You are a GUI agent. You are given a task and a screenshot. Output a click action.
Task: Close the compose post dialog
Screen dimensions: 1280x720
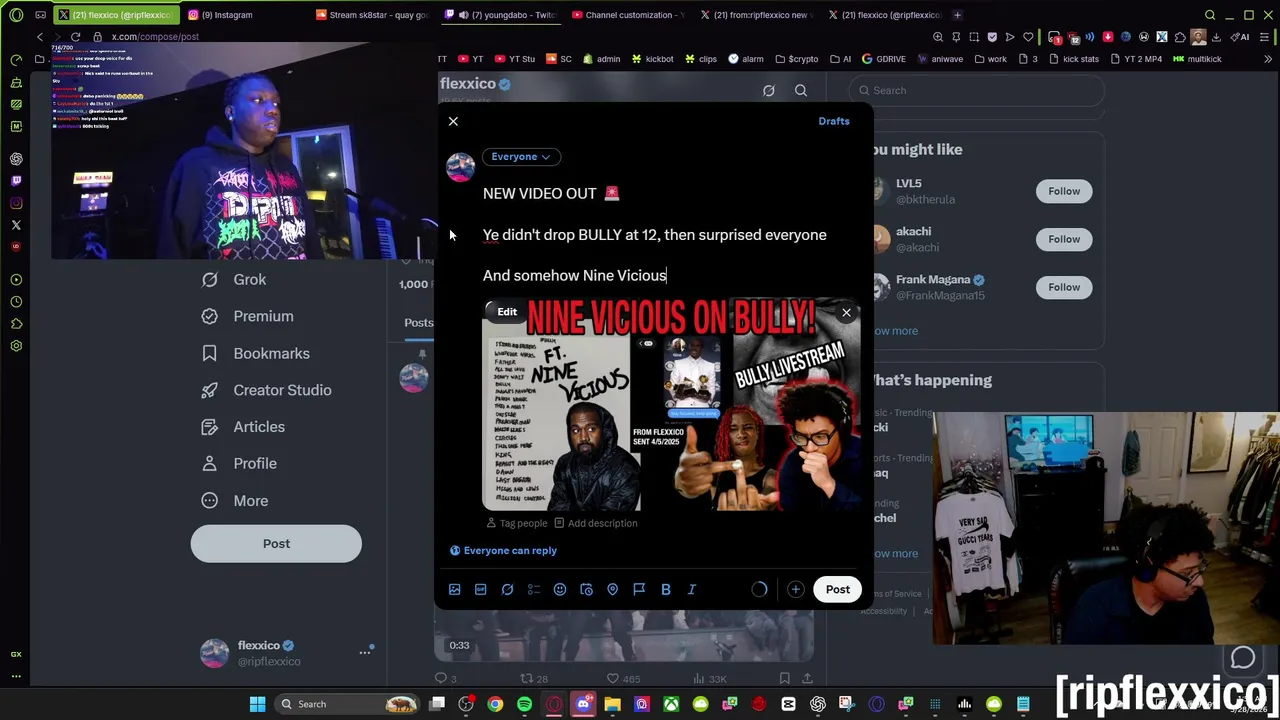tap(453, 121)
